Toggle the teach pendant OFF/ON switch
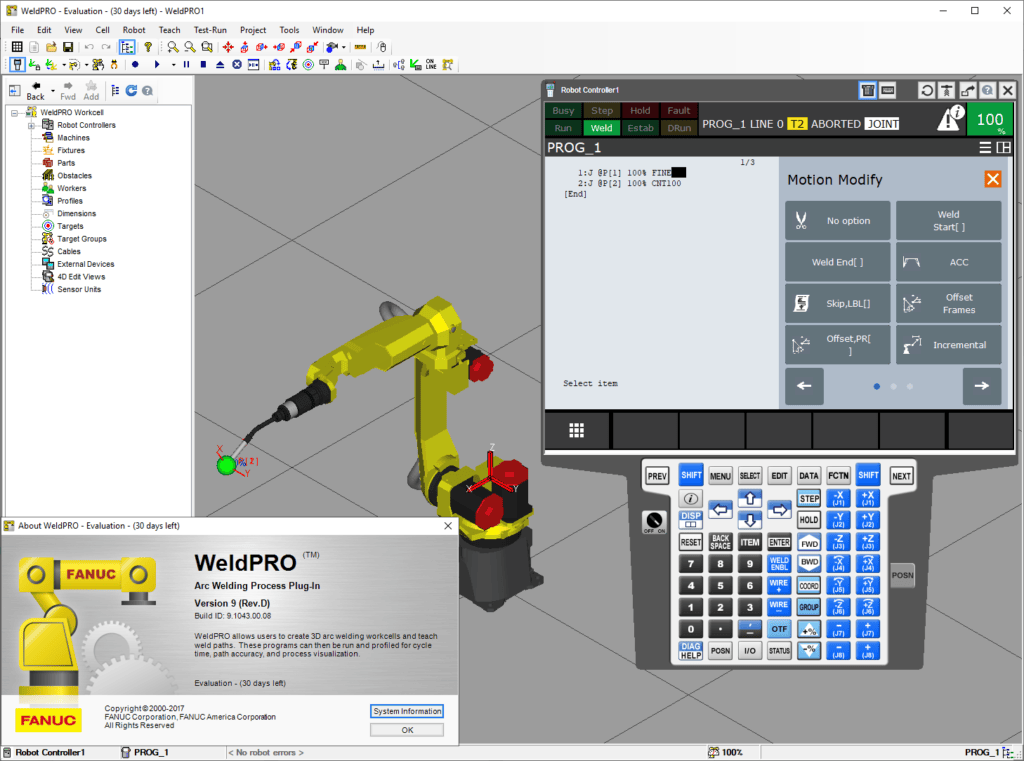This screenshot has height=761, width=1024. click(655, 522)
